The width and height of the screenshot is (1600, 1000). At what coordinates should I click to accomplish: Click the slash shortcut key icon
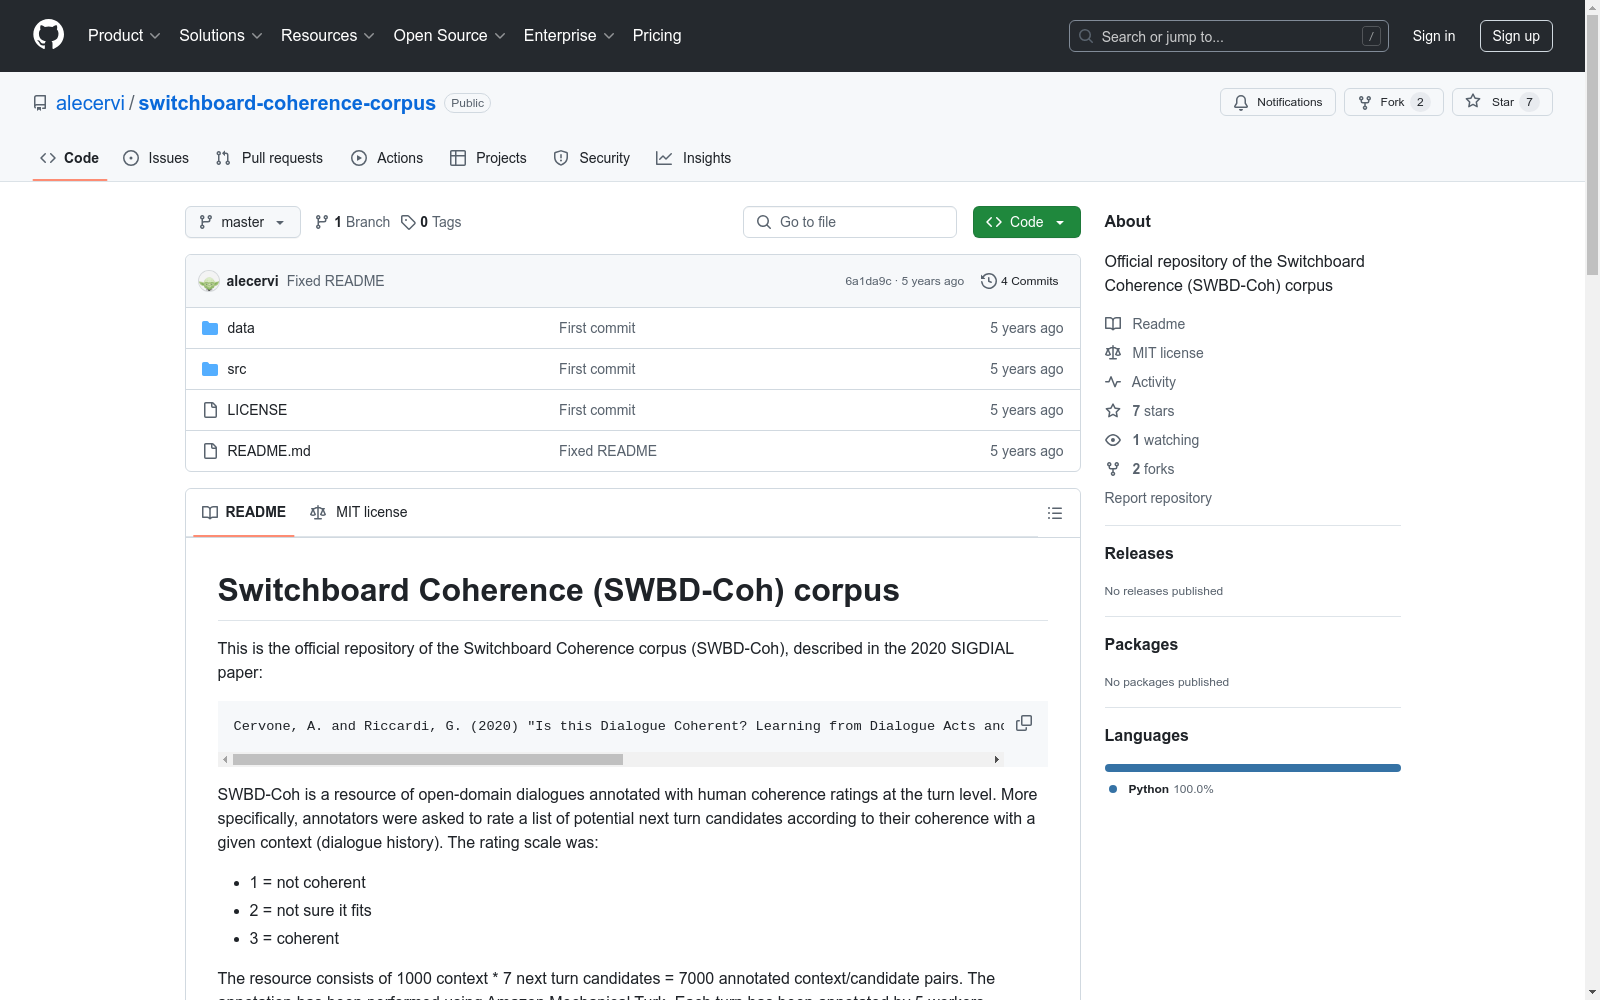coord(1371,36)
